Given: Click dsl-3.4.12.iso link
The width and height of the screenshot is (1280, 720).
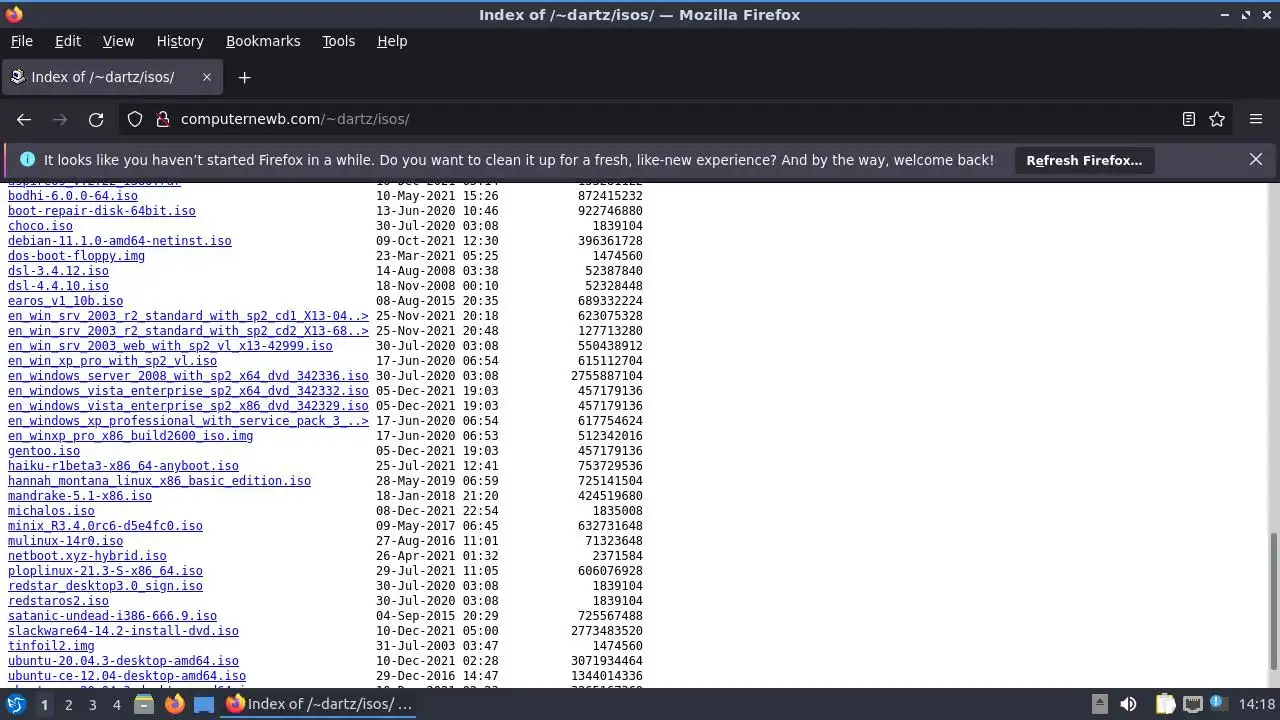Looking at the screenshot, I should [x=58, y=271].
